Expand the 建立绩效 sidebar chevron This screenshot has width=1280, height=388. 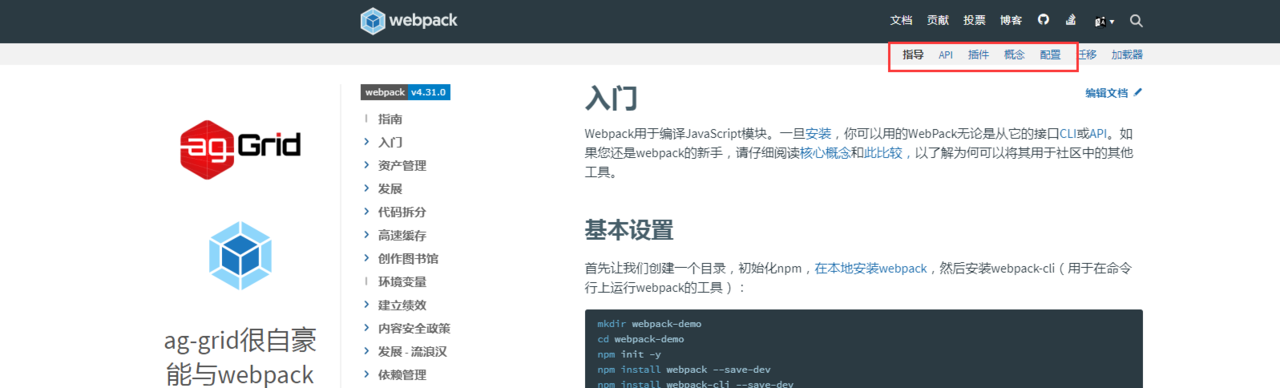click(367, 305)
